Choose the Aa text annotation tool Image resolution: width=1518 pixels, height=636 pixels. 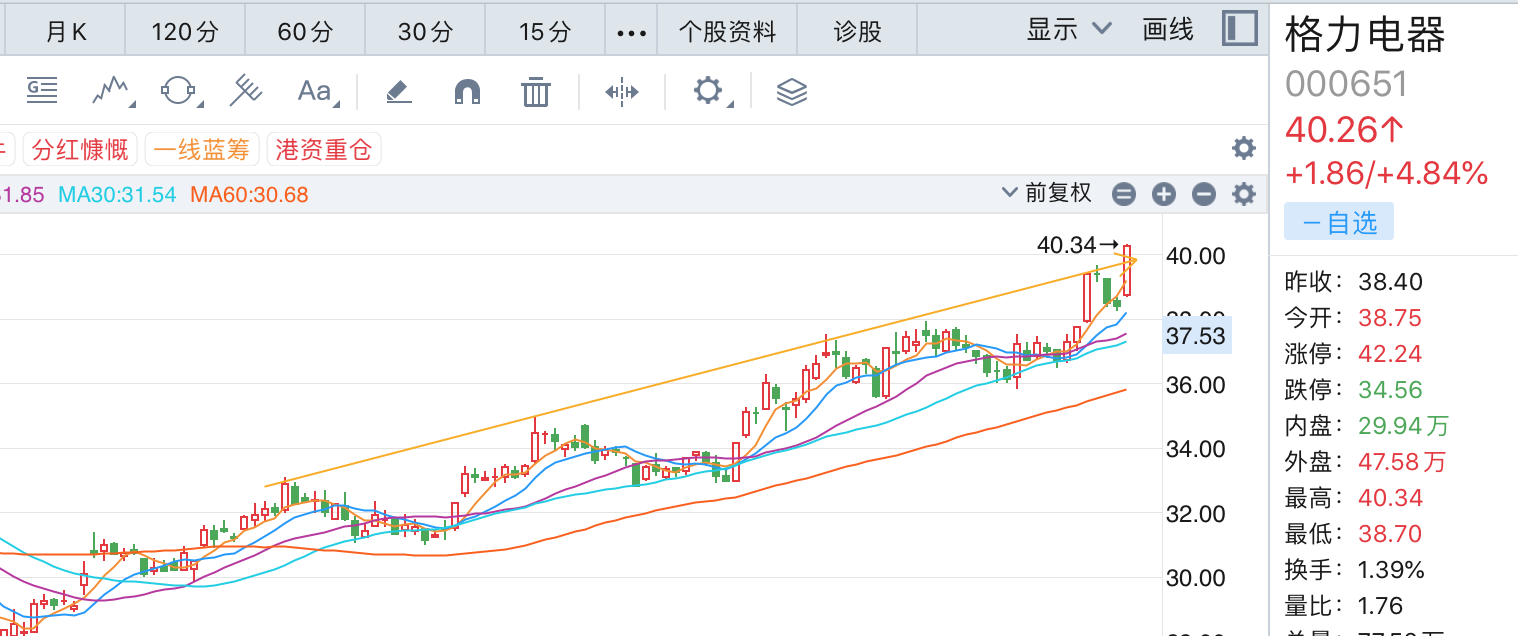pos(316,92)
